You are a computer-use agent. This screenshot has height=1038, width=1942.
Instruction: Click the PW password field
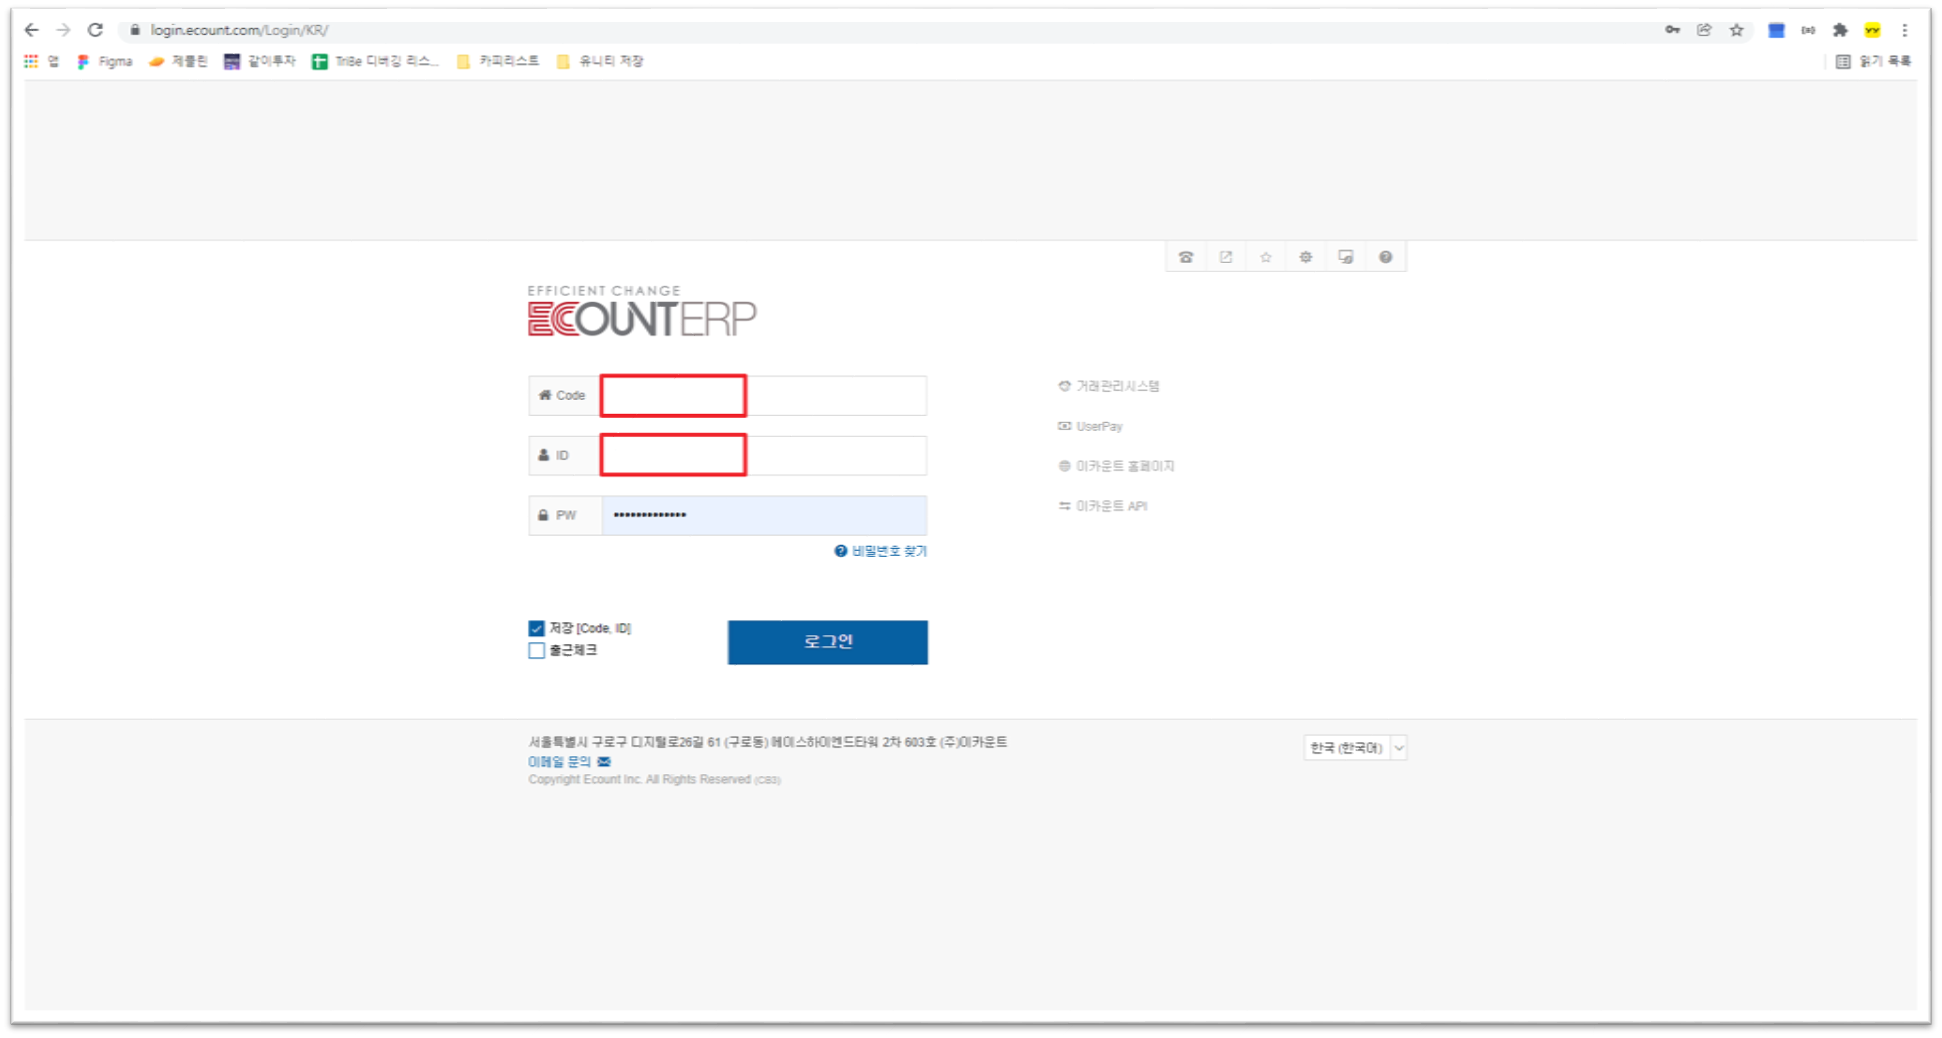point(763,515)
